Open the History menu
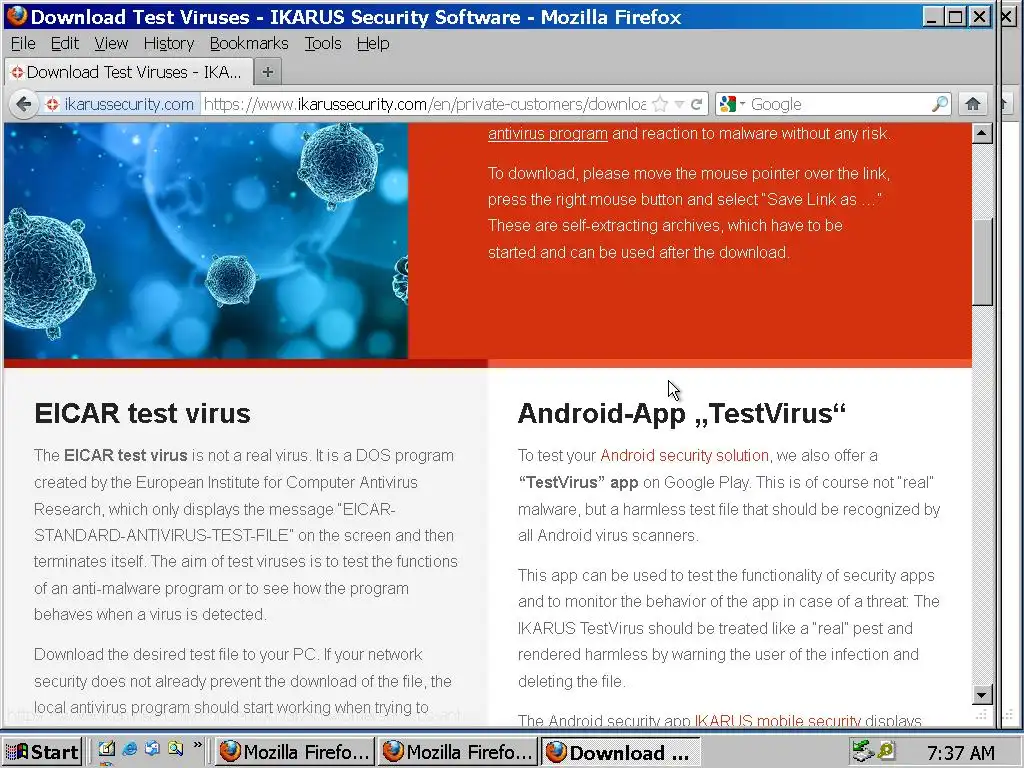Screen dimensions: 1024x768 [x=169, y=43]
